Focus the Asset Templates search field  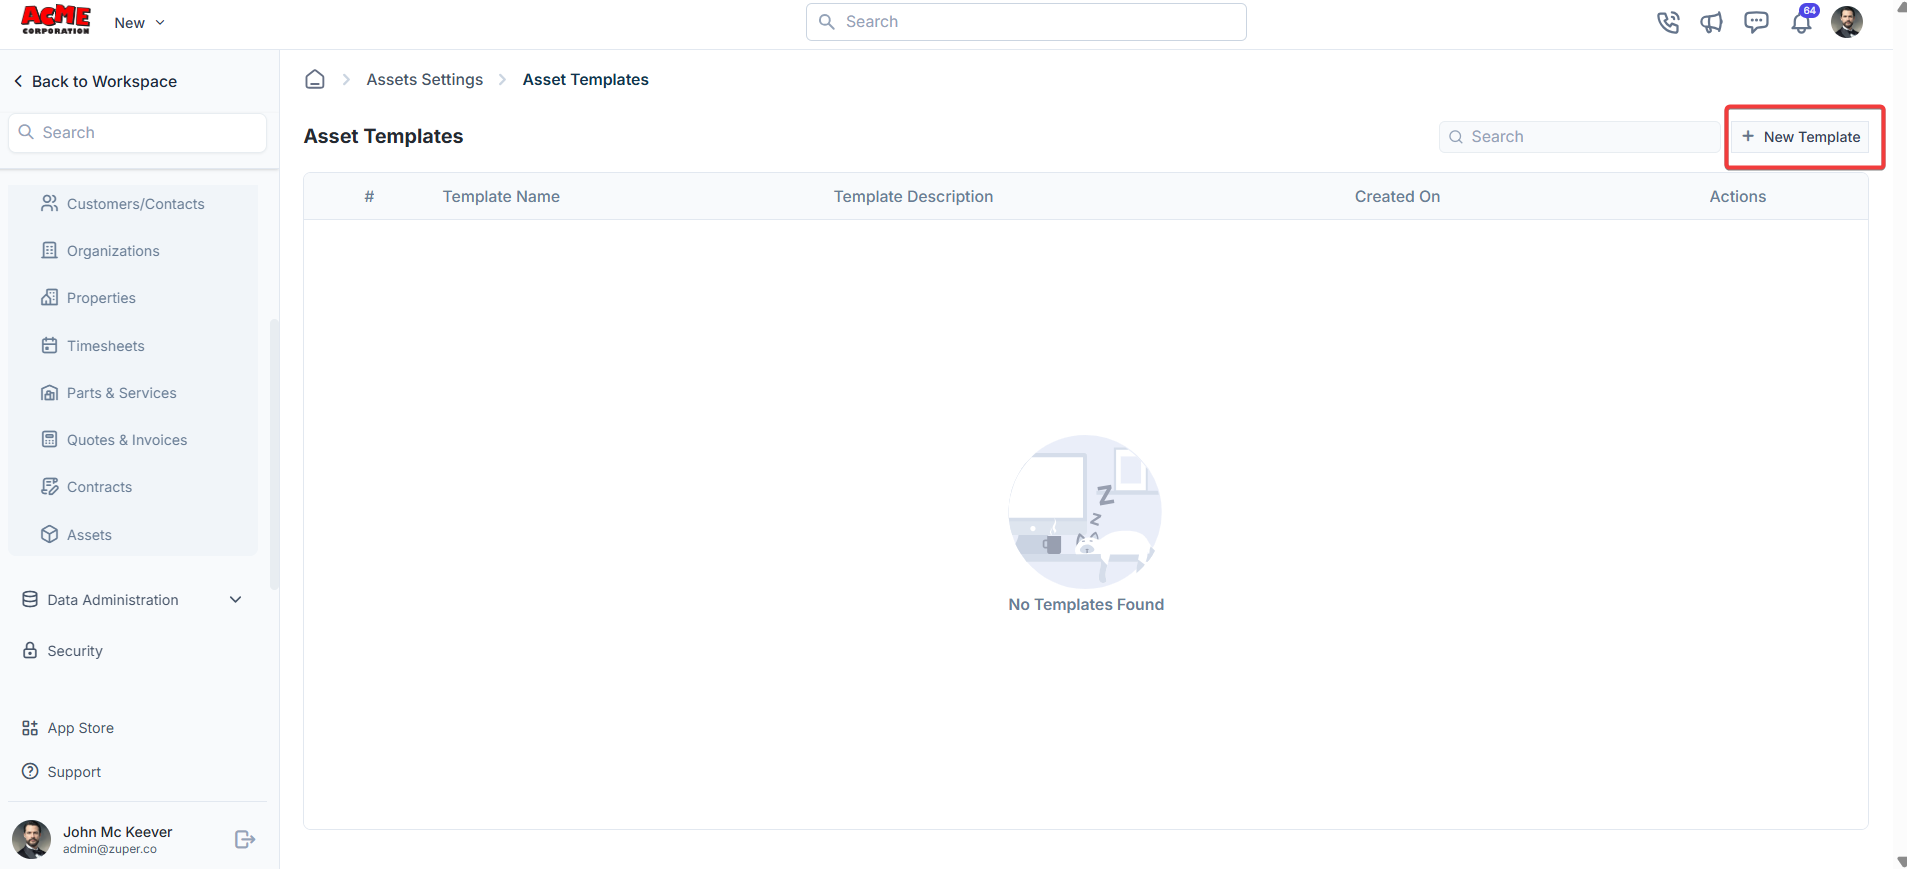coord(1580,137)
